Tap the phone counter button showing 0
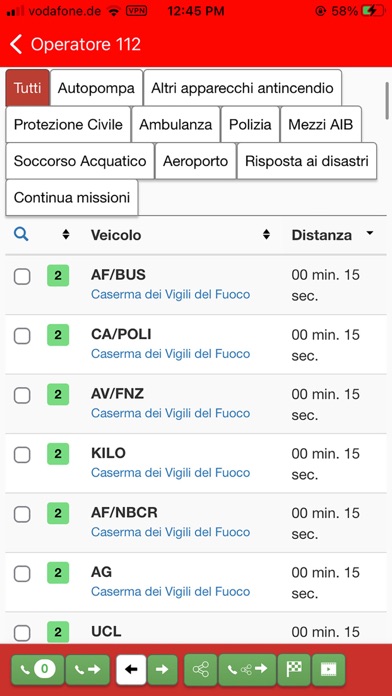The height and width of the screenshot is (696, 392). tap(38, 669)
